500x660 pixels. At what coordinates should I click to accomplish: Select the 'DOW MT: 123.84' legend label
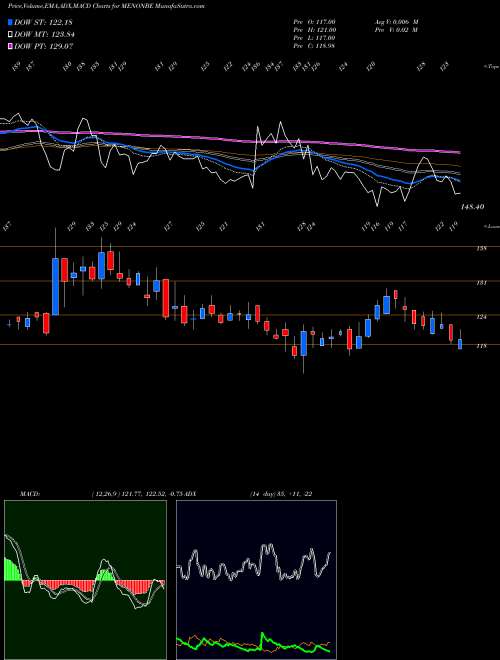click(44, 35)
